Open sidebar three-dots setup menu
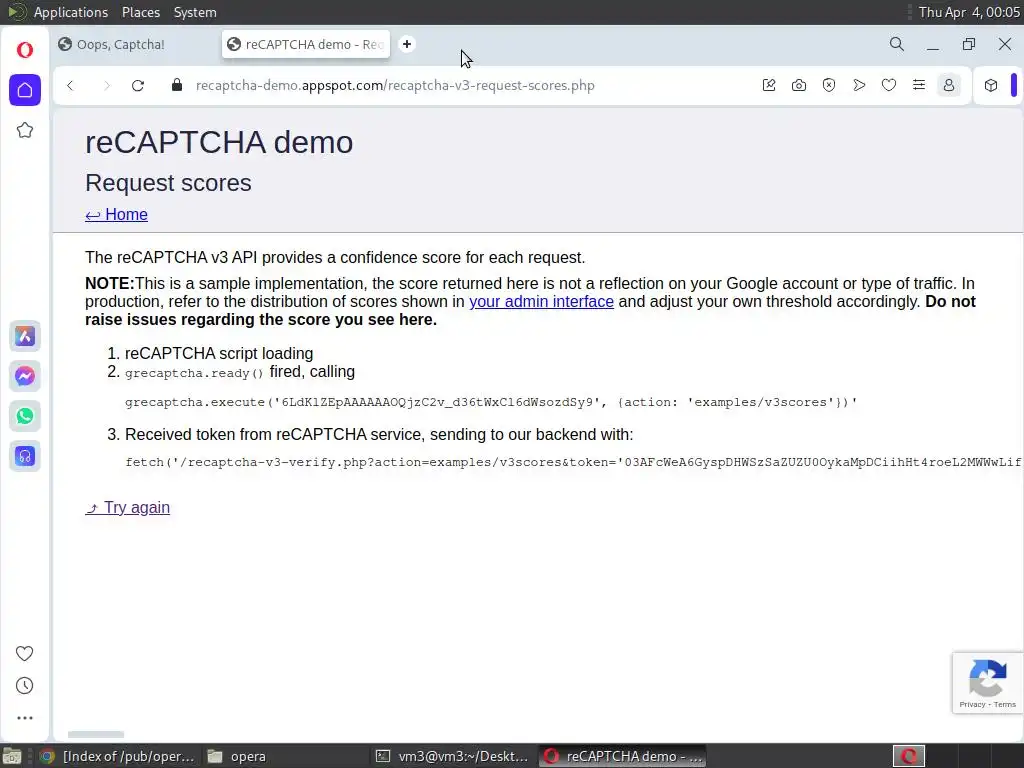The image size is (1024, 768). [x=25, y=718]
